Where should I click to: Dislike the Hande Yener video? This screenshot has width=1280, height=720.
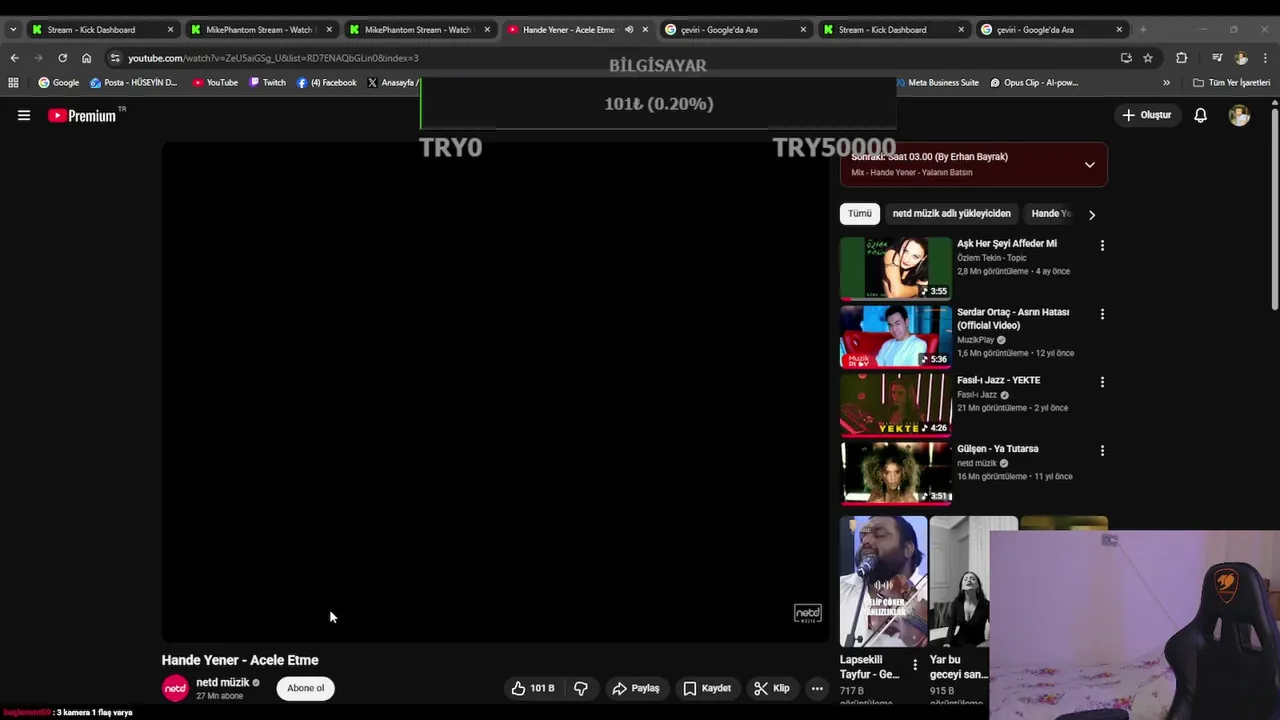[x=580, y=688]
